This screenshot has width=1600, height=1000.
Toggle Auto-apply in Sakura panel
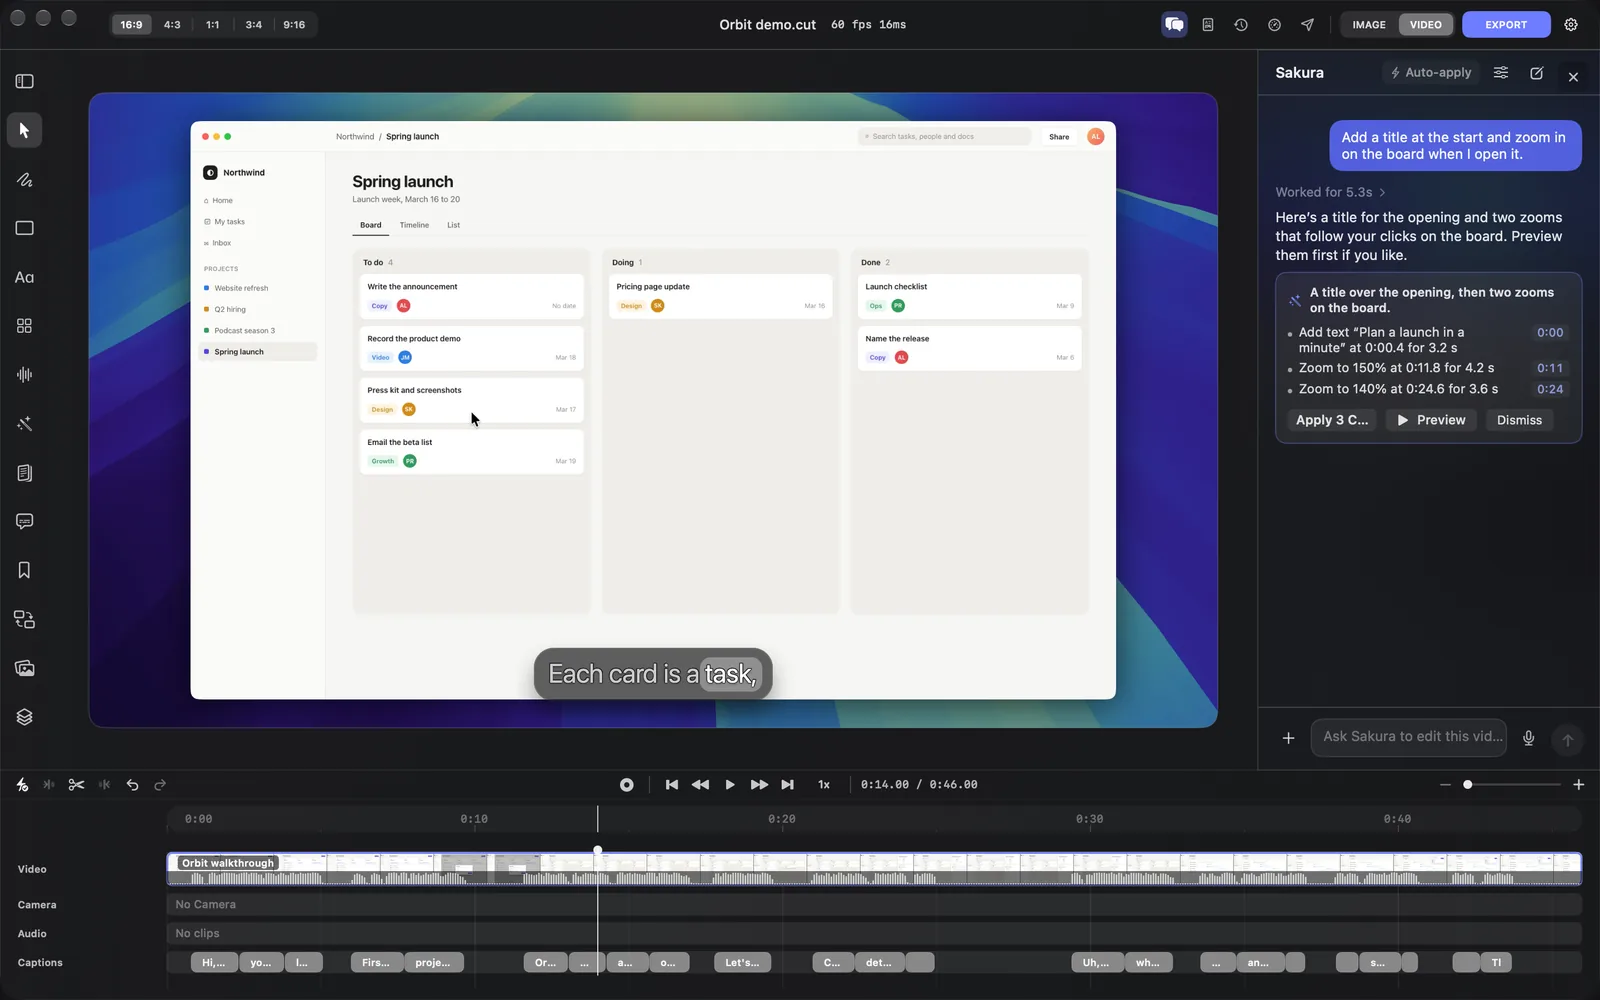click(1431, 73)
